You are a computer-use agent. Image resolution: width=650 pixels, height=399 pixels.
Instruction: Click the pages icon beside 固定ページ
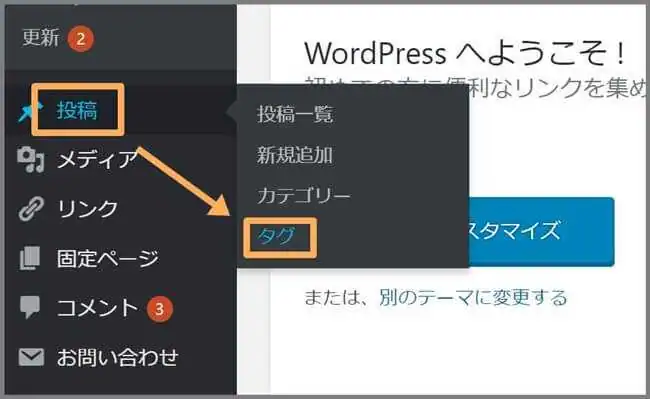(30, 258)
